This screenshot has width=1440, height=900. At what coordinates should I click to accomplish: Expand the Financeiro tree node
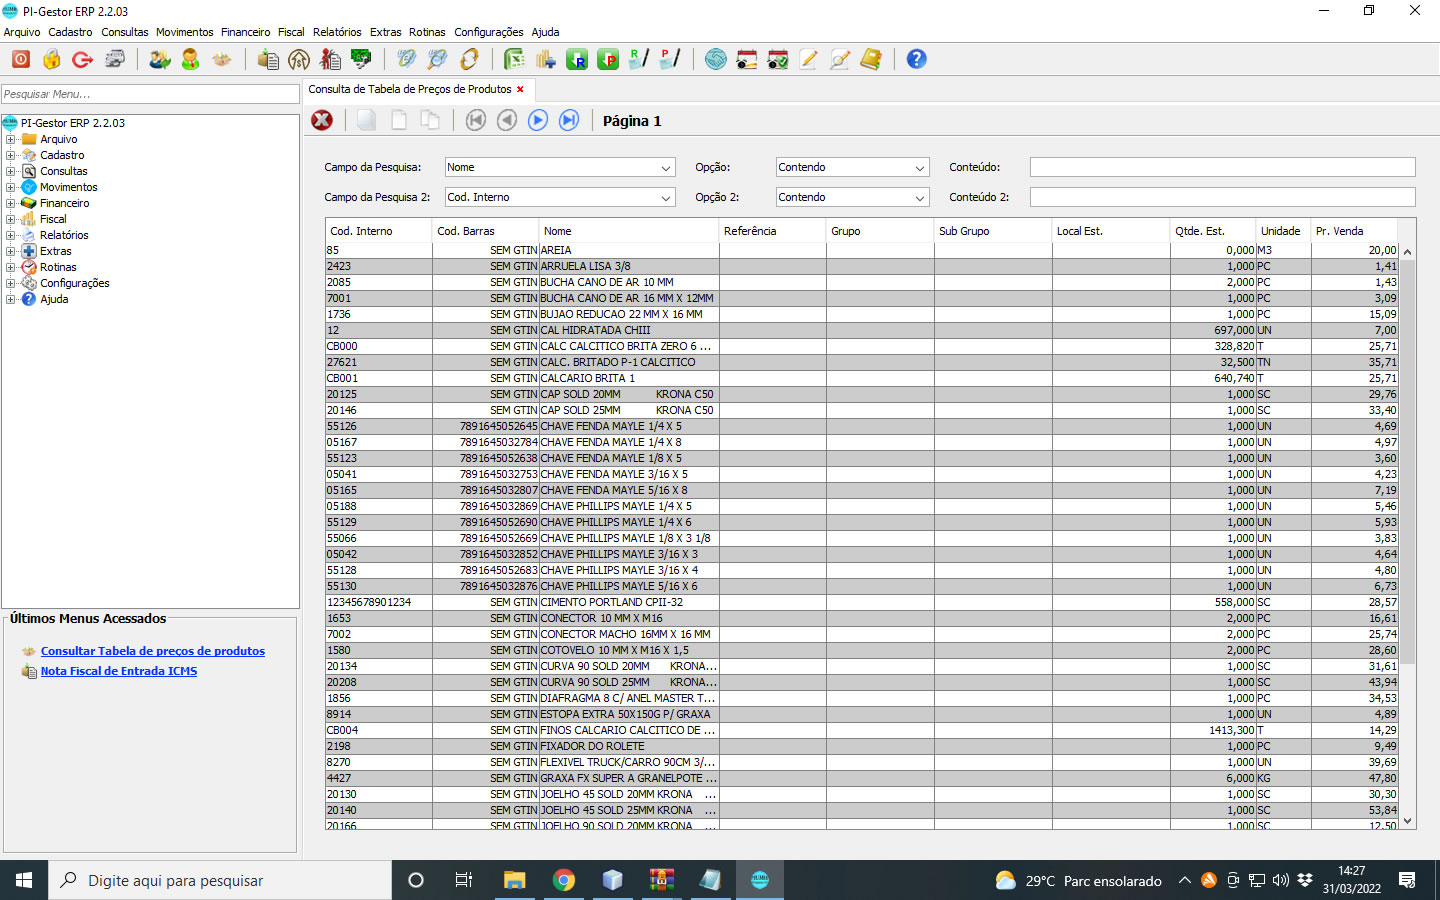10,203
